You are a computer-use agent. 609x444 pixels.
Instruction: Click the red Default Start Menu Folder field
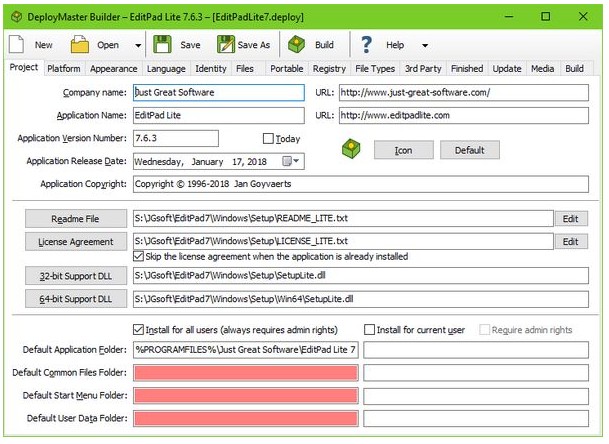pyautogui.click(x=246, y=396)
